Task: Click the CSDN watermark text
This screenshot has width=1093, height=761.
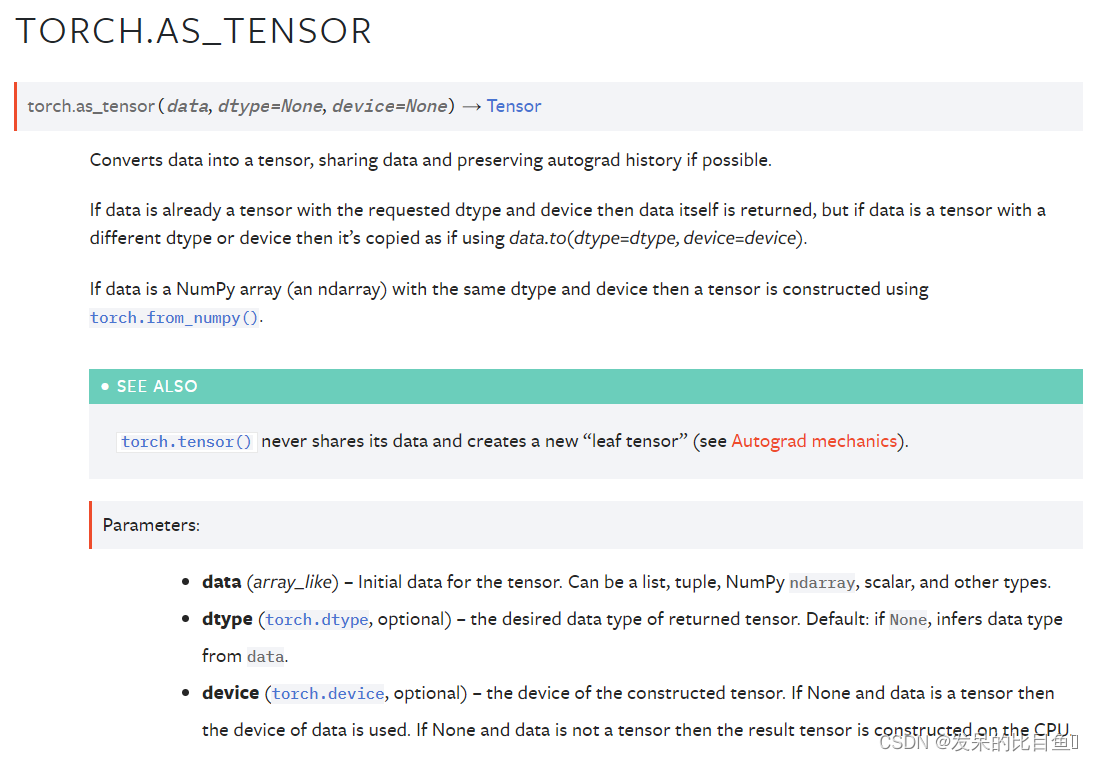Action: pos(979,743)
